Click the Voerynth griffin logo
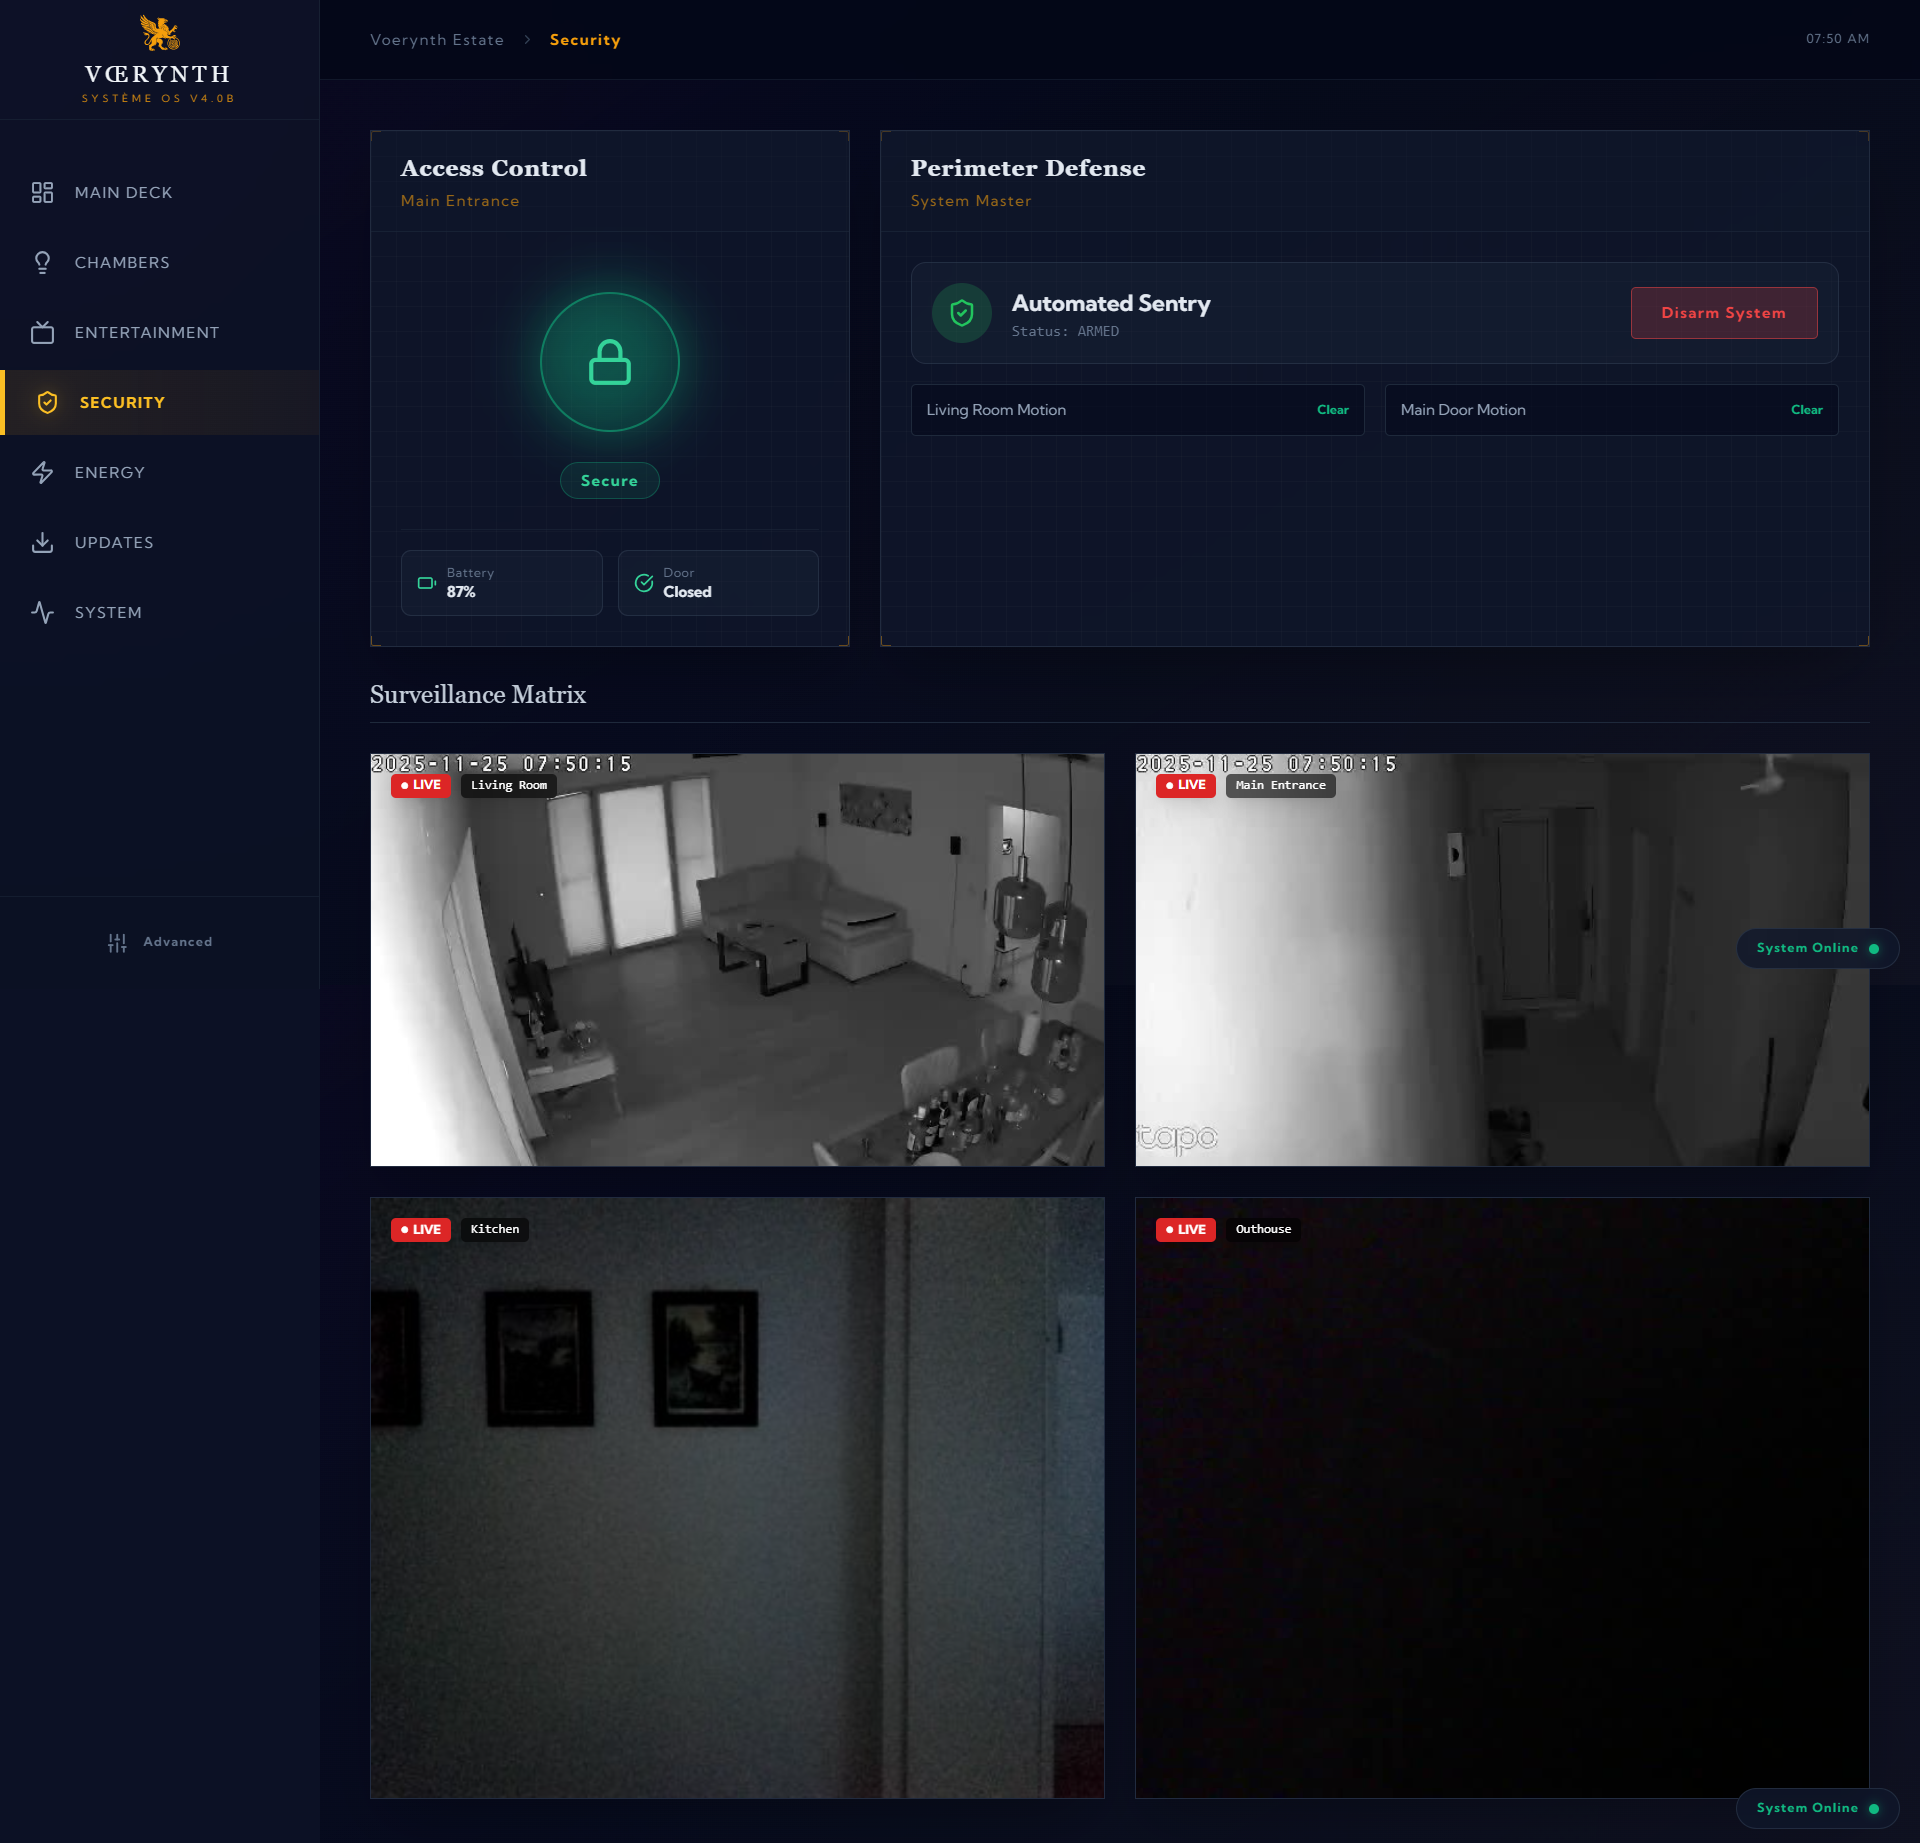 [159, 34]
